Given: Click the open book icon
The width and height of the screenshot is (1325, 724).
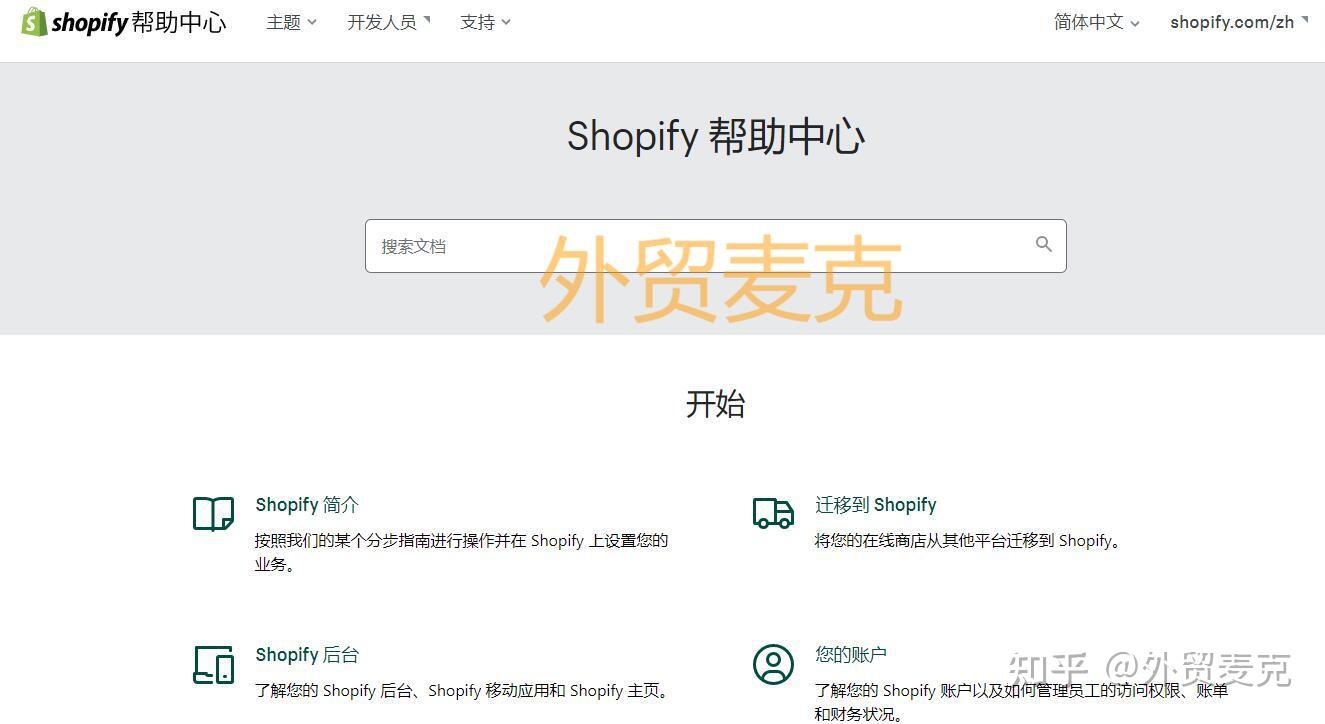Looking at the screenshot, I should point(213,514).
